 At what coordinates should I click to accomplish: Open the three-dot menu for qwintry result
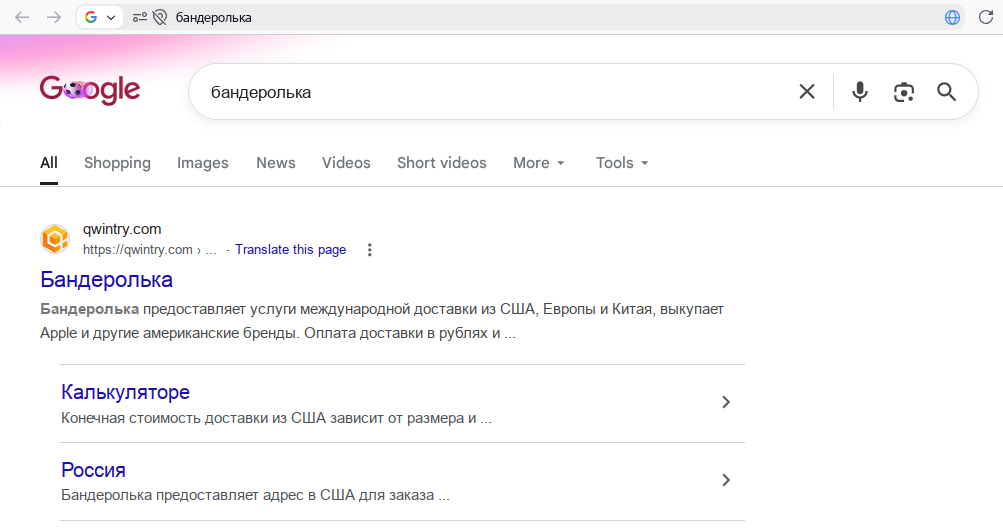(x=369, y=250)
